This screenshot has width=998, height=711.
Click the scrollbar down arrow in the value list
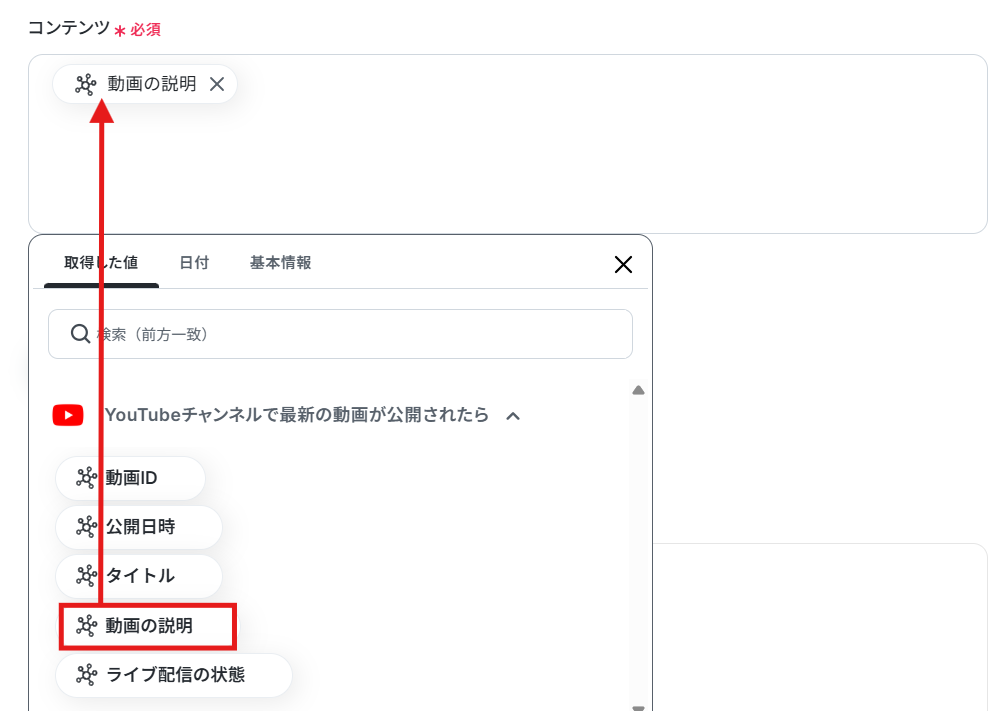[x=638, y=707]
